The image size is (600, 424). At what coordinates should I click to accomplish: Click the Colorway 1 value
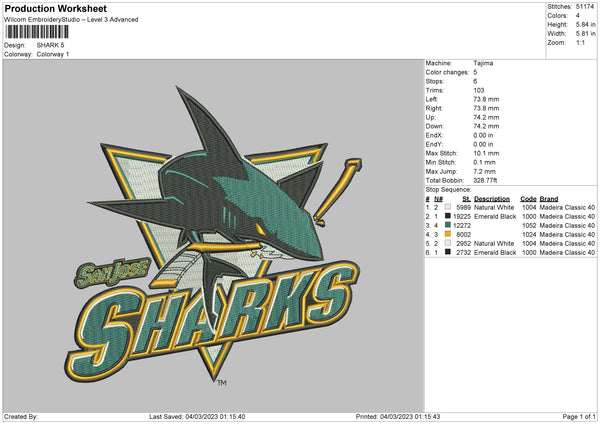52,53
